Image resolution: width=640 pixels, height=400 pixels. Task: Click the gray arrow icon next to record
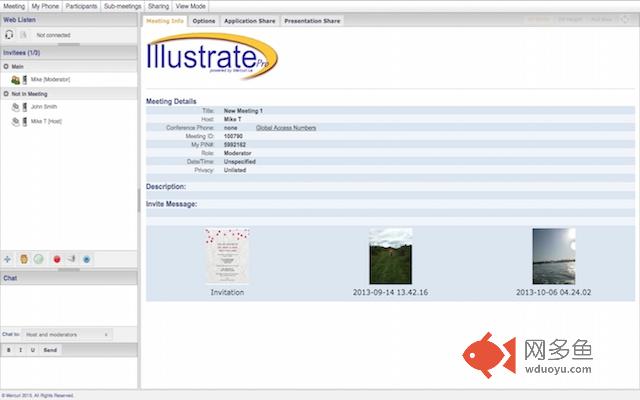coord(71,258)
